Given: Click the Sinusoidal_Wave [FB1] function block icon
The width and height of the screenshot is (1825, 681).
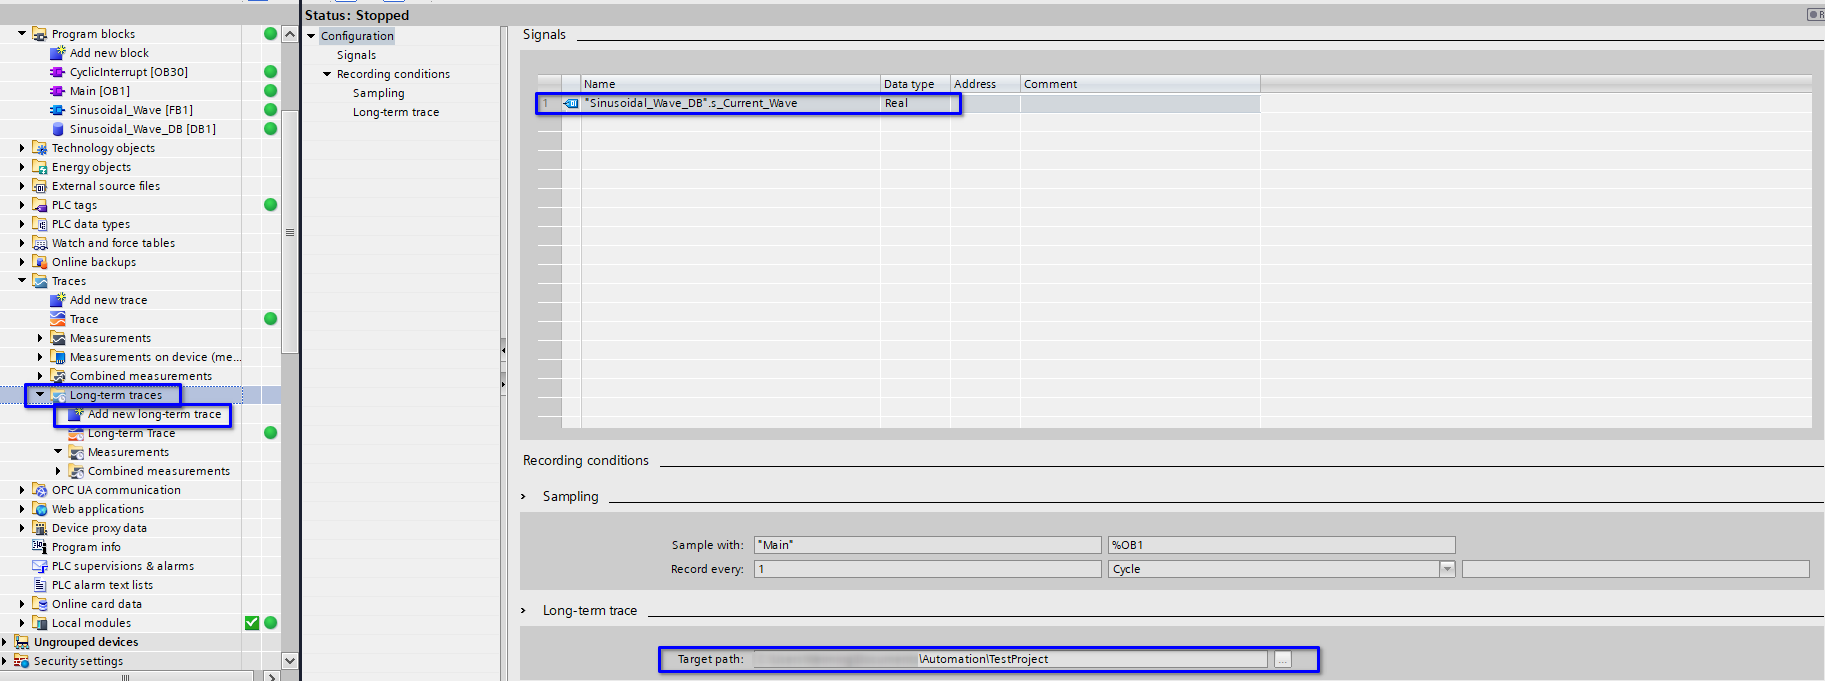Looking at the screenshot, I should pos(58,110).
